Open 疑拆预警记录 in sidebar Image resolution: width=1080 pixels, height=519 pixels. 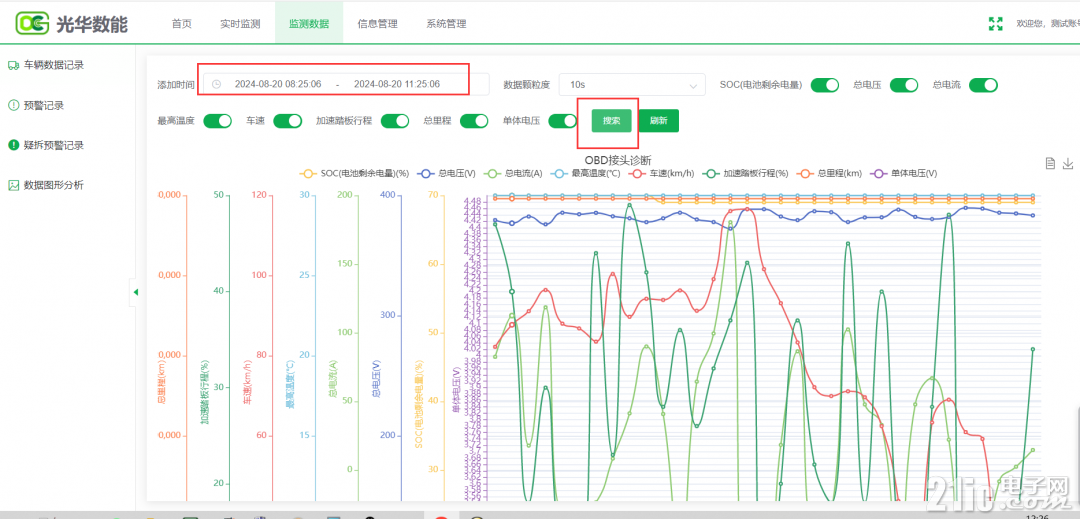(x=54, y=145)
